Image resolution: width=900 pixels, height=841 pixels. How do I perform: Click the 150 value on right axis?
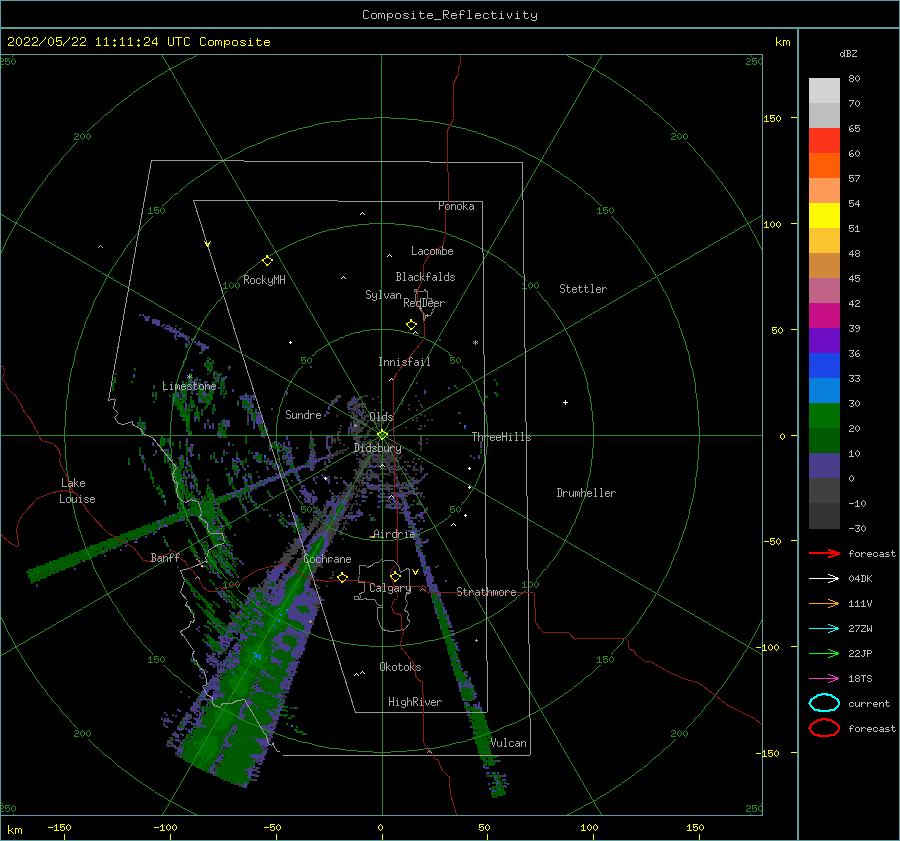772,118
